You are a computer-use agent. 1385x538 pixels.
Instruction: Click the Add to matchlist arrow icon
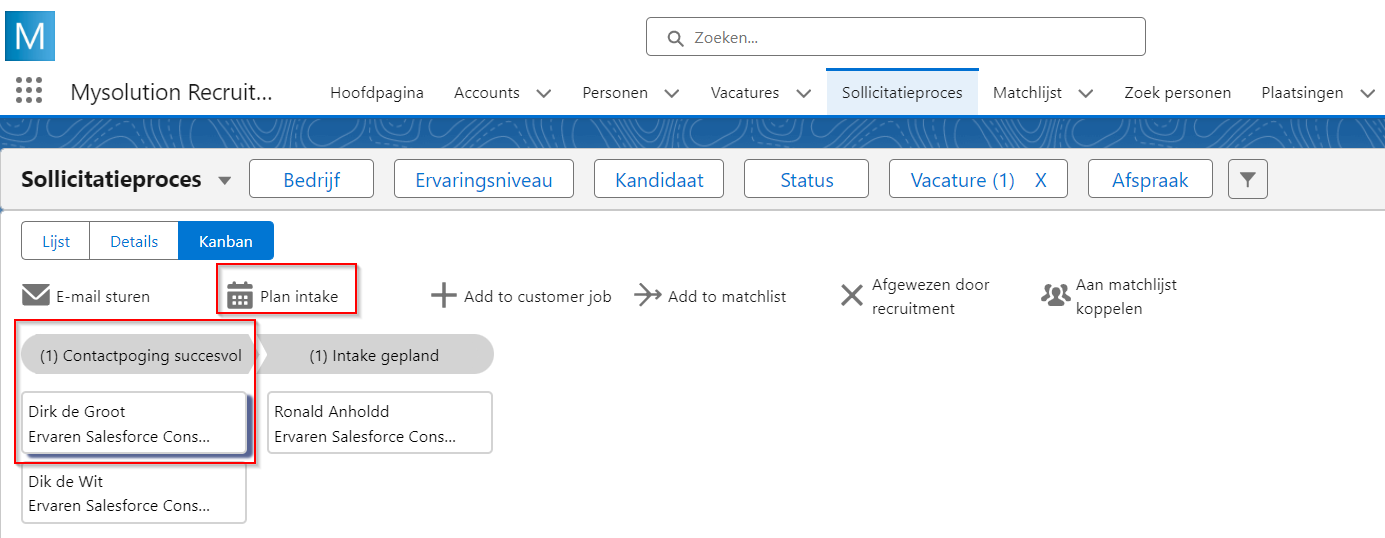(x=648, y=296)
